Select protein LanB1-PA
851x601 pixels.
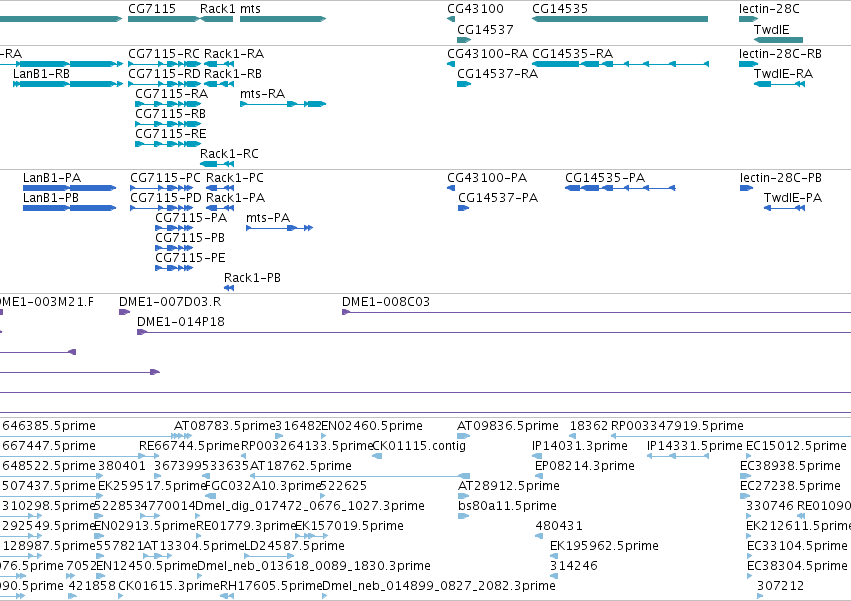[52, 178]
